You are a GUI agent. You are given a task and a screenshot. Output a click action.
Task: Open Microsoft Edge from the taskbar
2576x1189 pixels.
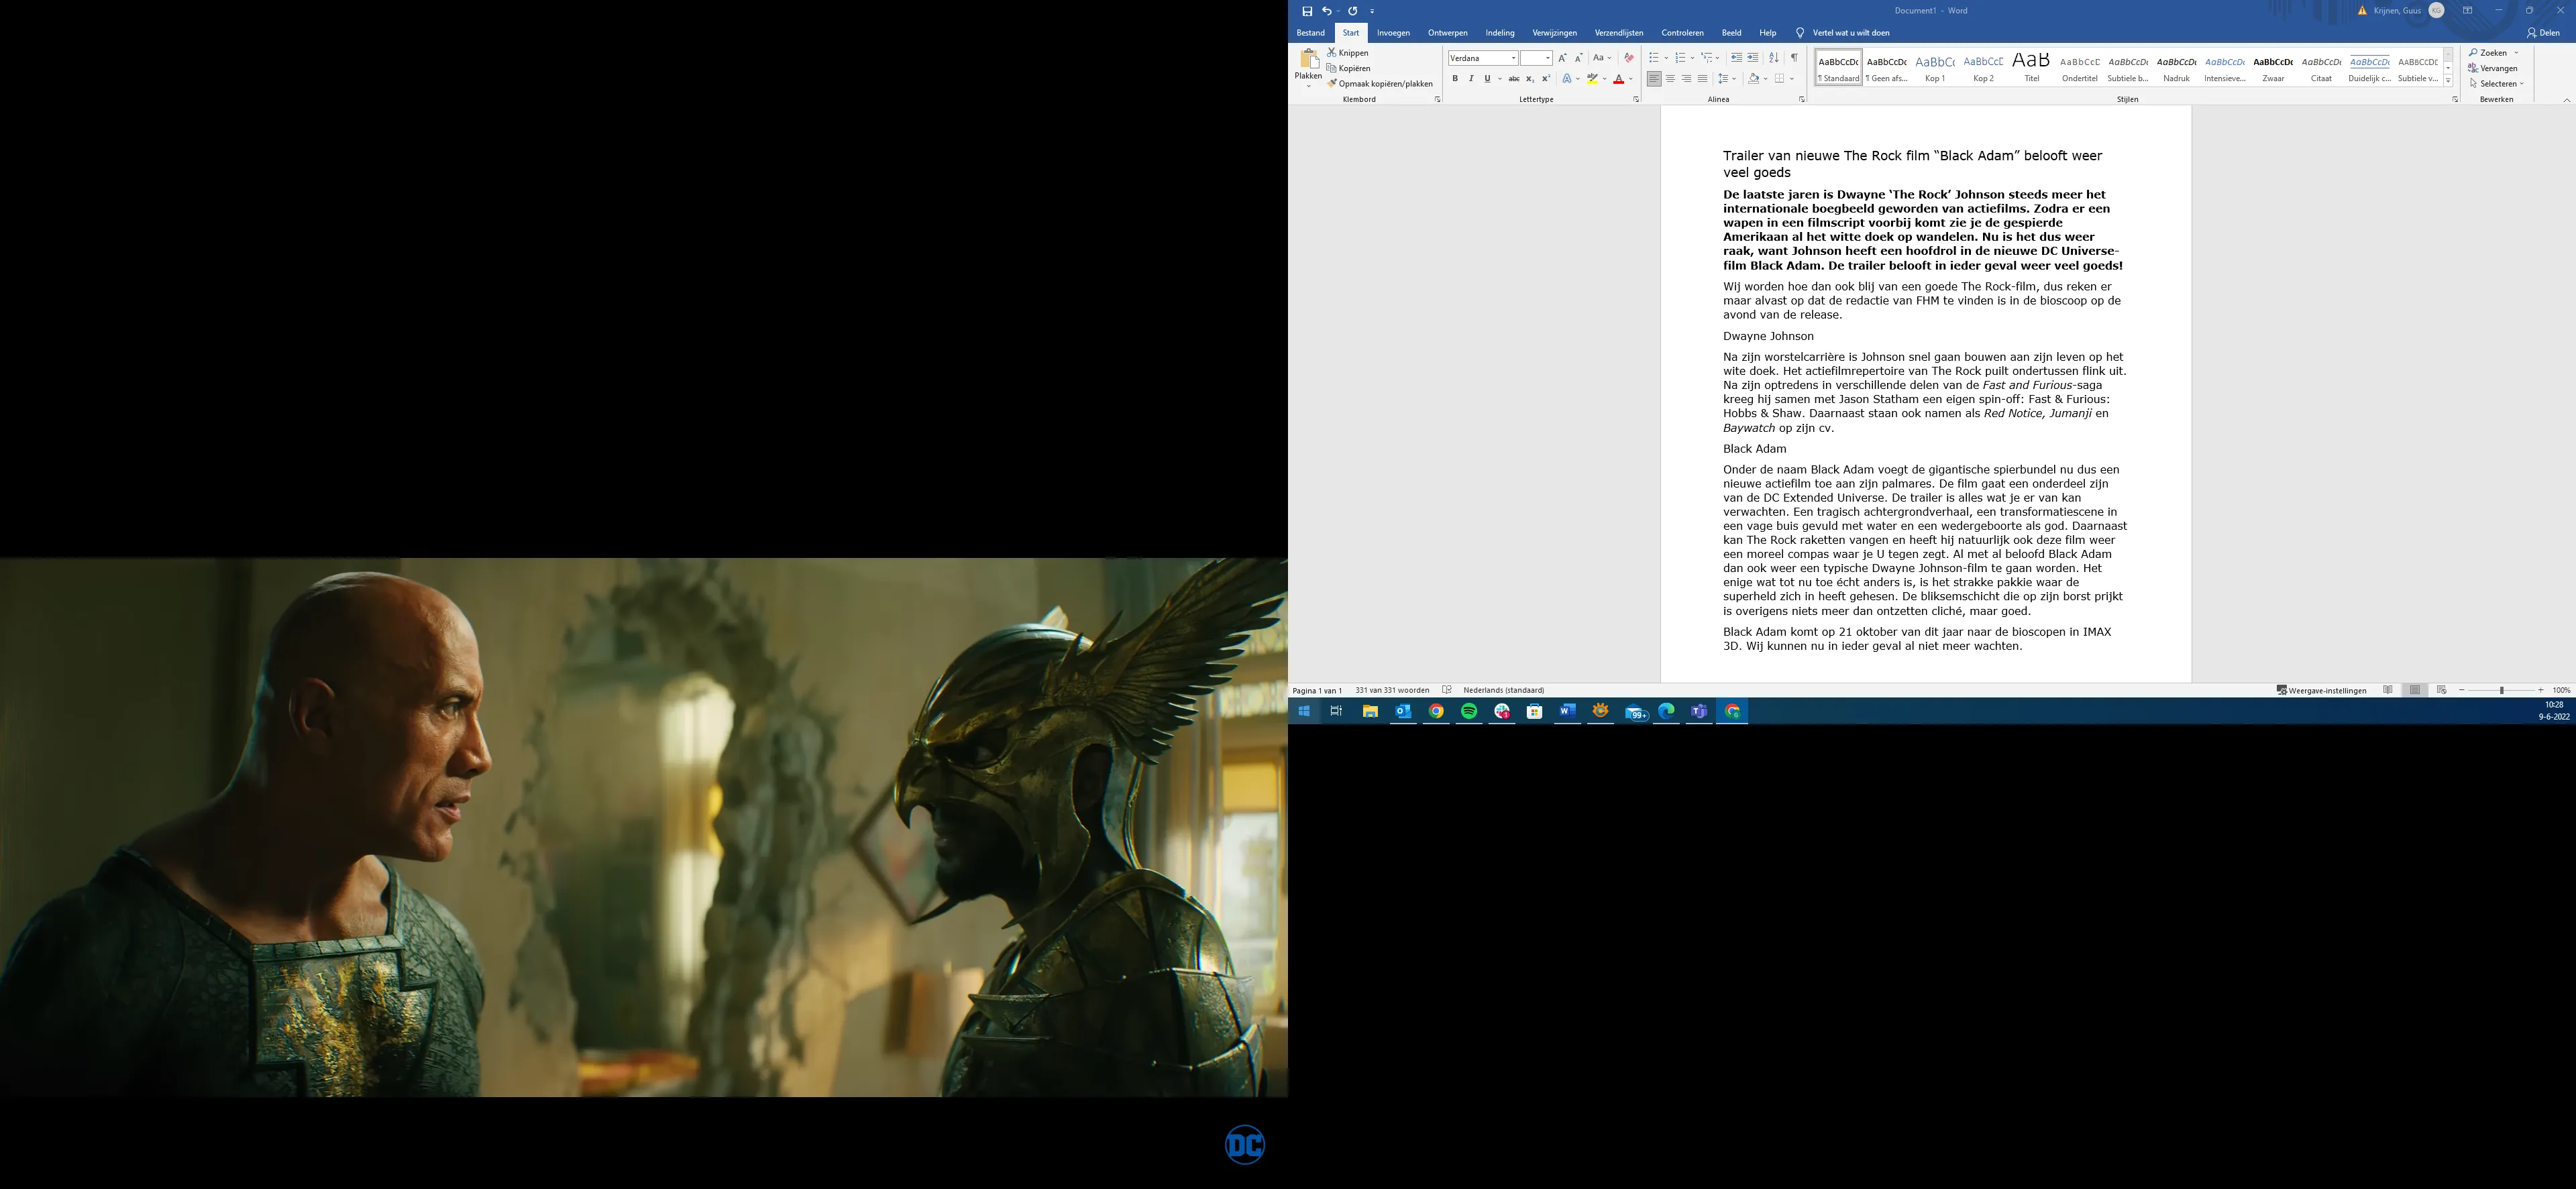(1666, 711)
